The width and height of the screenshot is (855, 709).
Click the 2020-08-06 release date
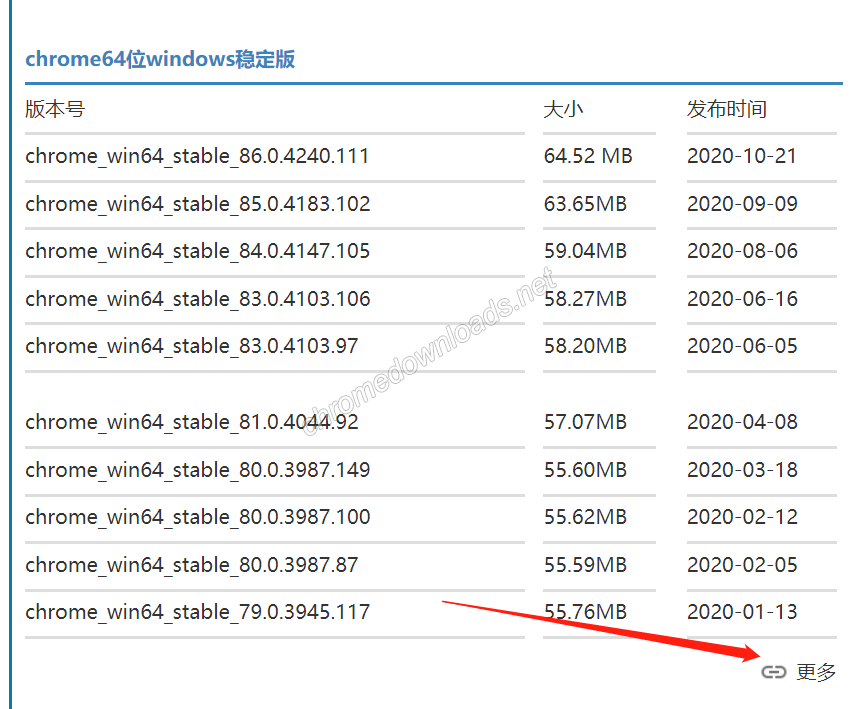pos(742,251)
